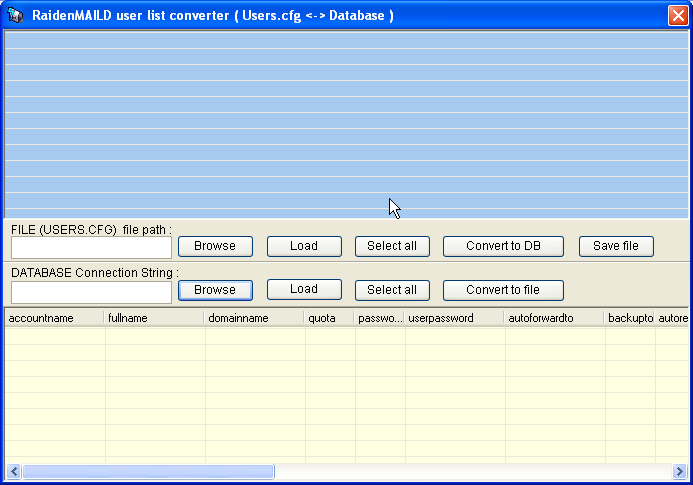Click the DATABASE Connection String input field
Screen dimensions: 693x485
point(91,291)
